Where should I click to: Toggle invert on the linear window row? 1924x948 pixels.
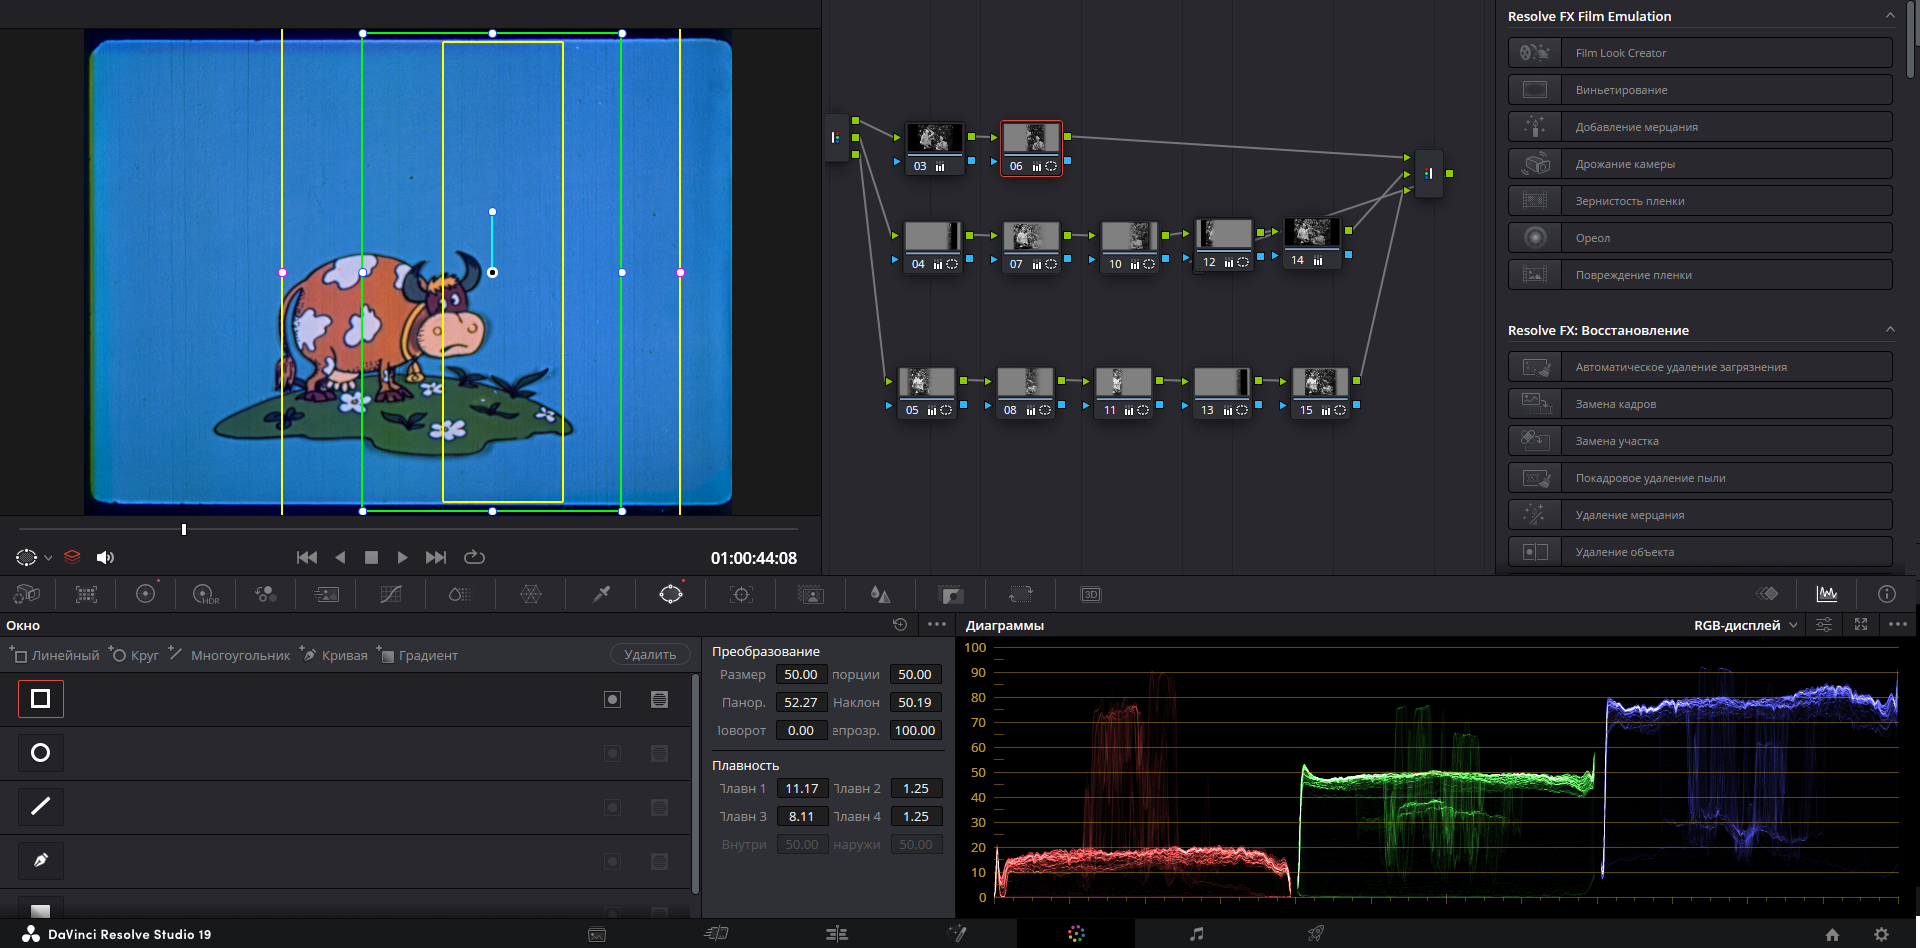coord(613,699)
